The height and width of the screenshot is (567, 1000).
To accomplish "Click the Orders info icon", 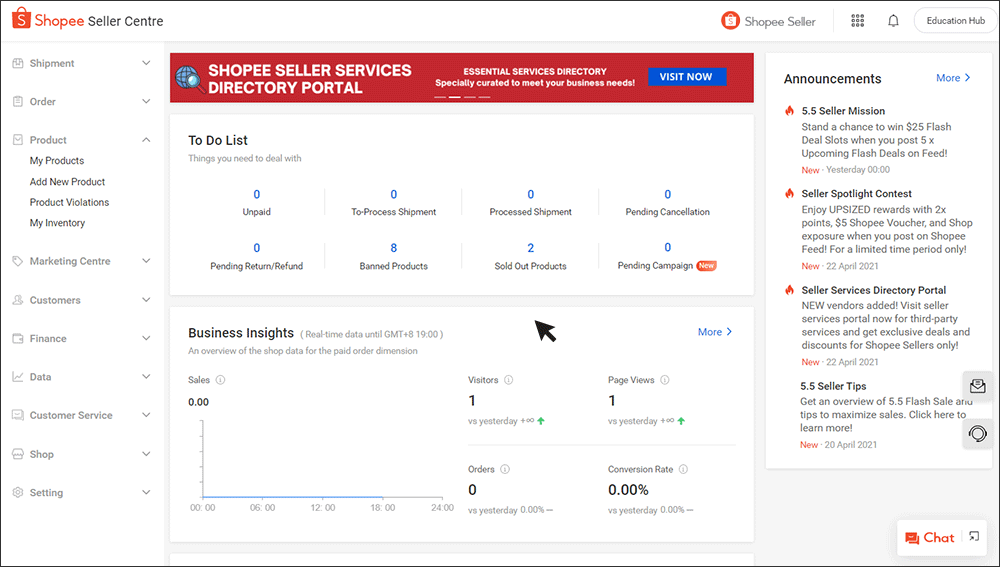I will 505,469.
